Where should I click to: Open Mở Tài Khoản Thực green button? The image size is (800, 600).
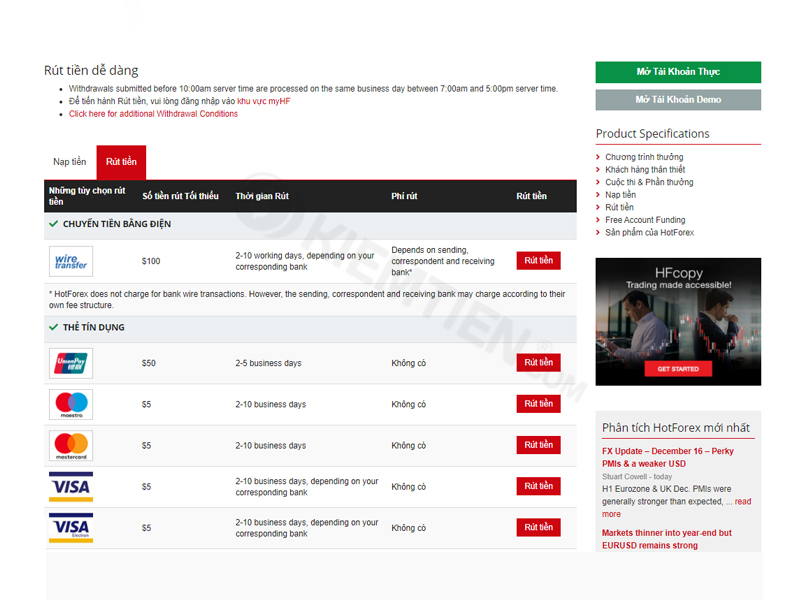[x=678, y=72]
